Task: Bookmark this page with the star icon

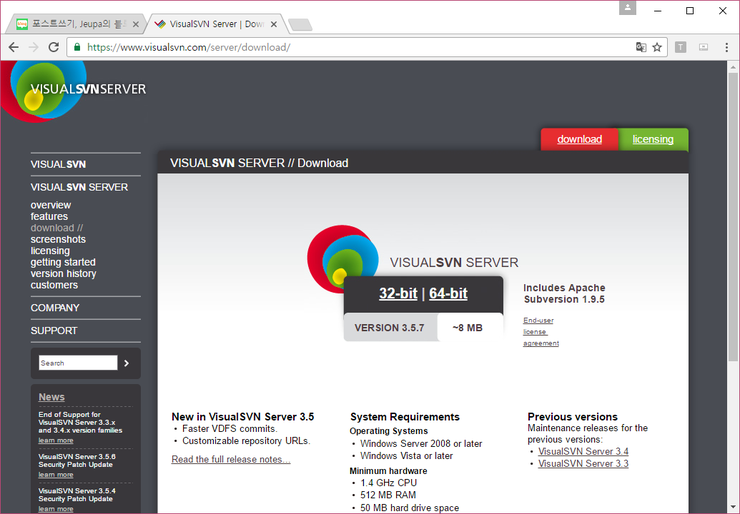Action: [657, 47]
